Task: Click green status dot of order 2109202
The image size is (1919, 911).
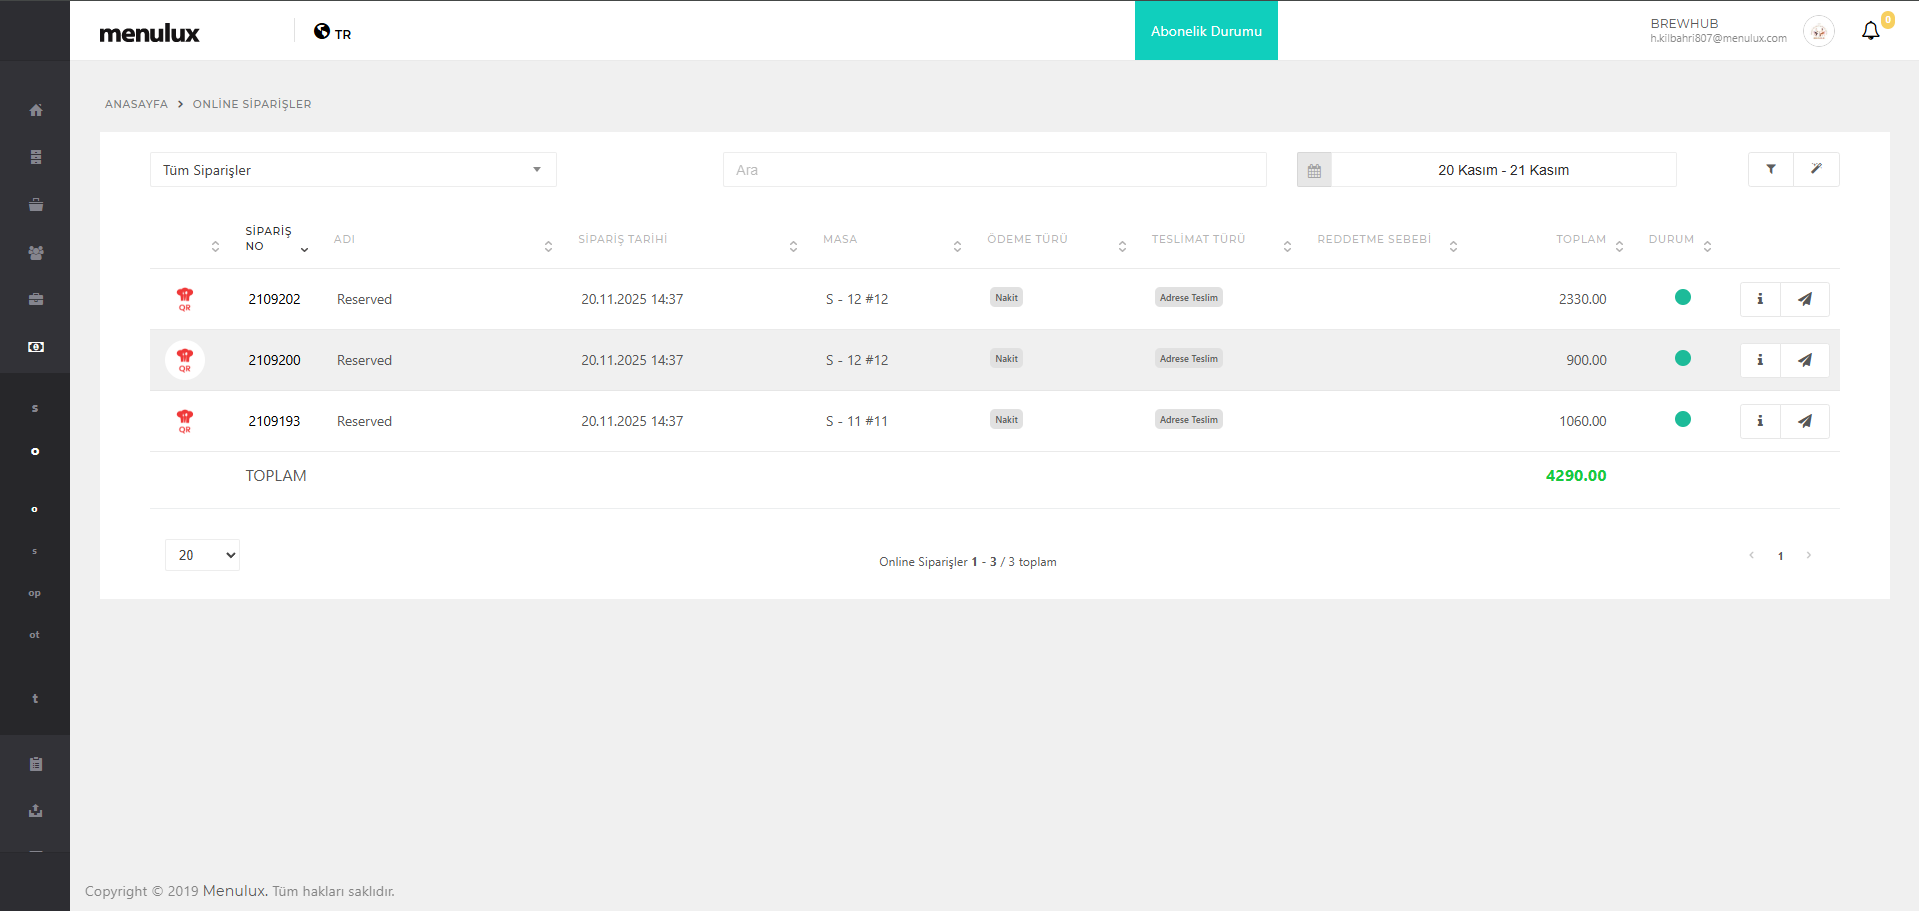Action: (x=1683, y=297)
